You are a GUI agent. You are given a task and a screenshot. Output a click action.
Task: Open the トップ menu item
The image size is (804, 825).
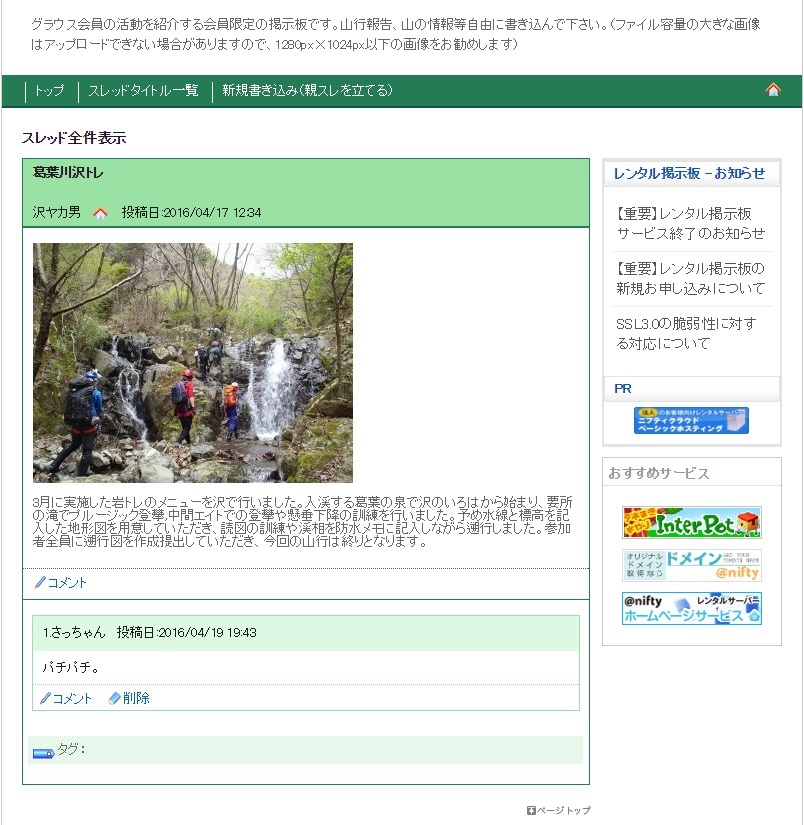coord(49,90)
